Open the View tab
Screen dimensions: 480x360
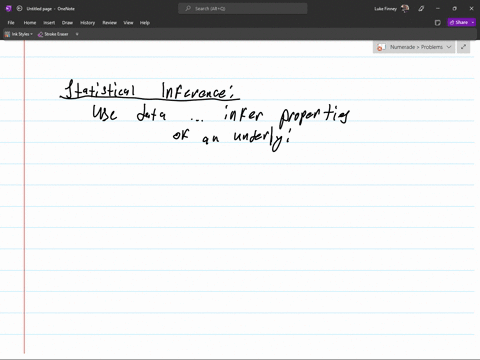[x=128, y=23]
